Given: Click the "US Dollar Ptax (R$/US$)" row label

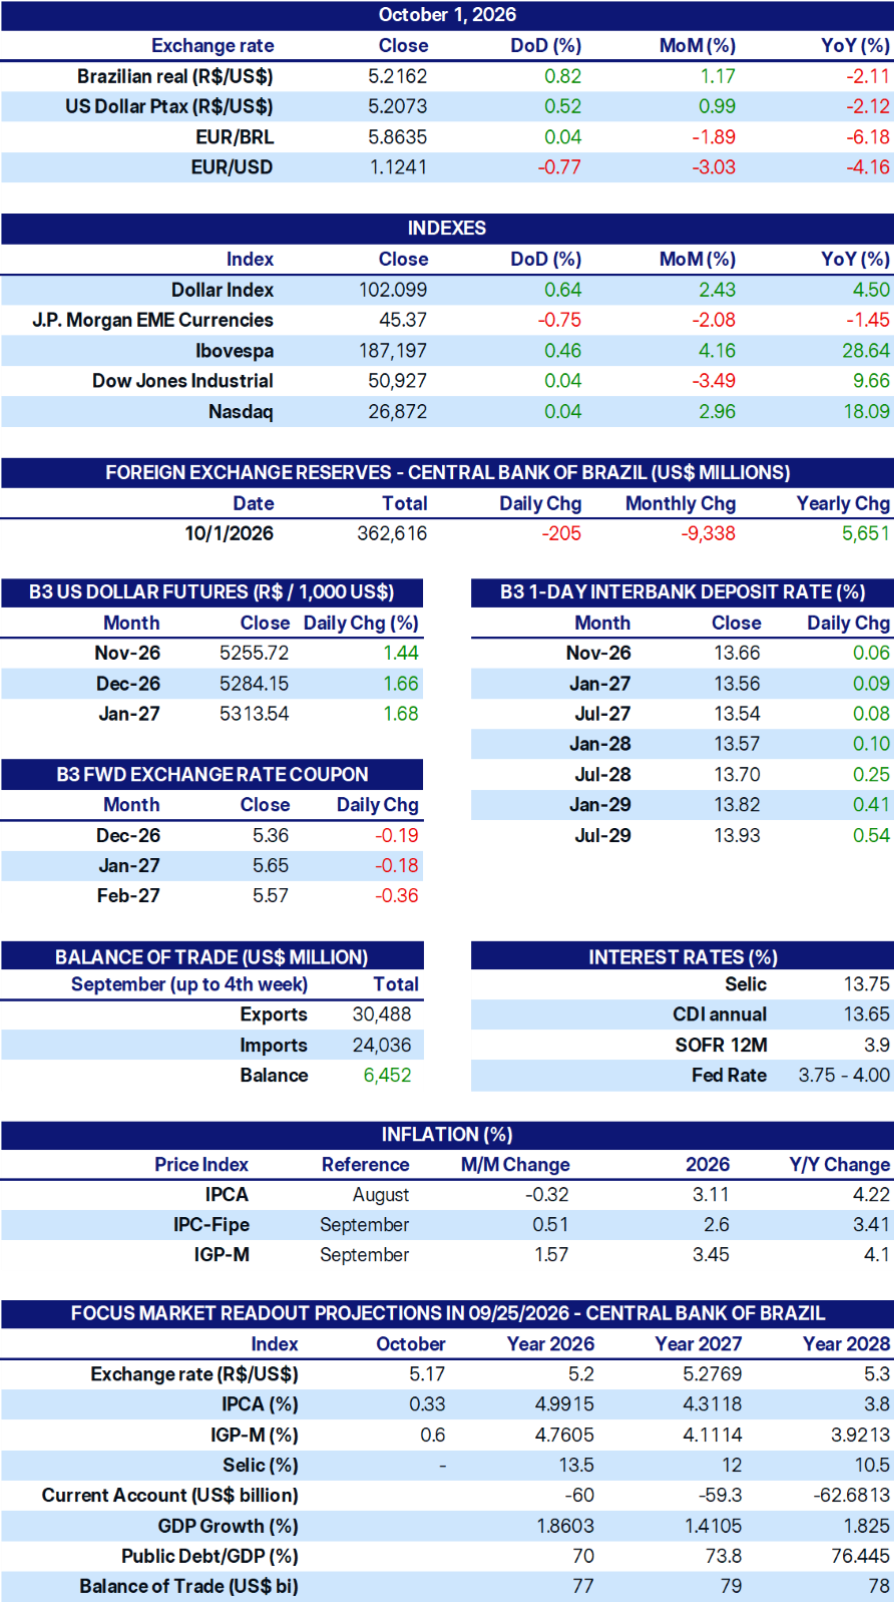Looking at the screenshot, I should (169, 107).
